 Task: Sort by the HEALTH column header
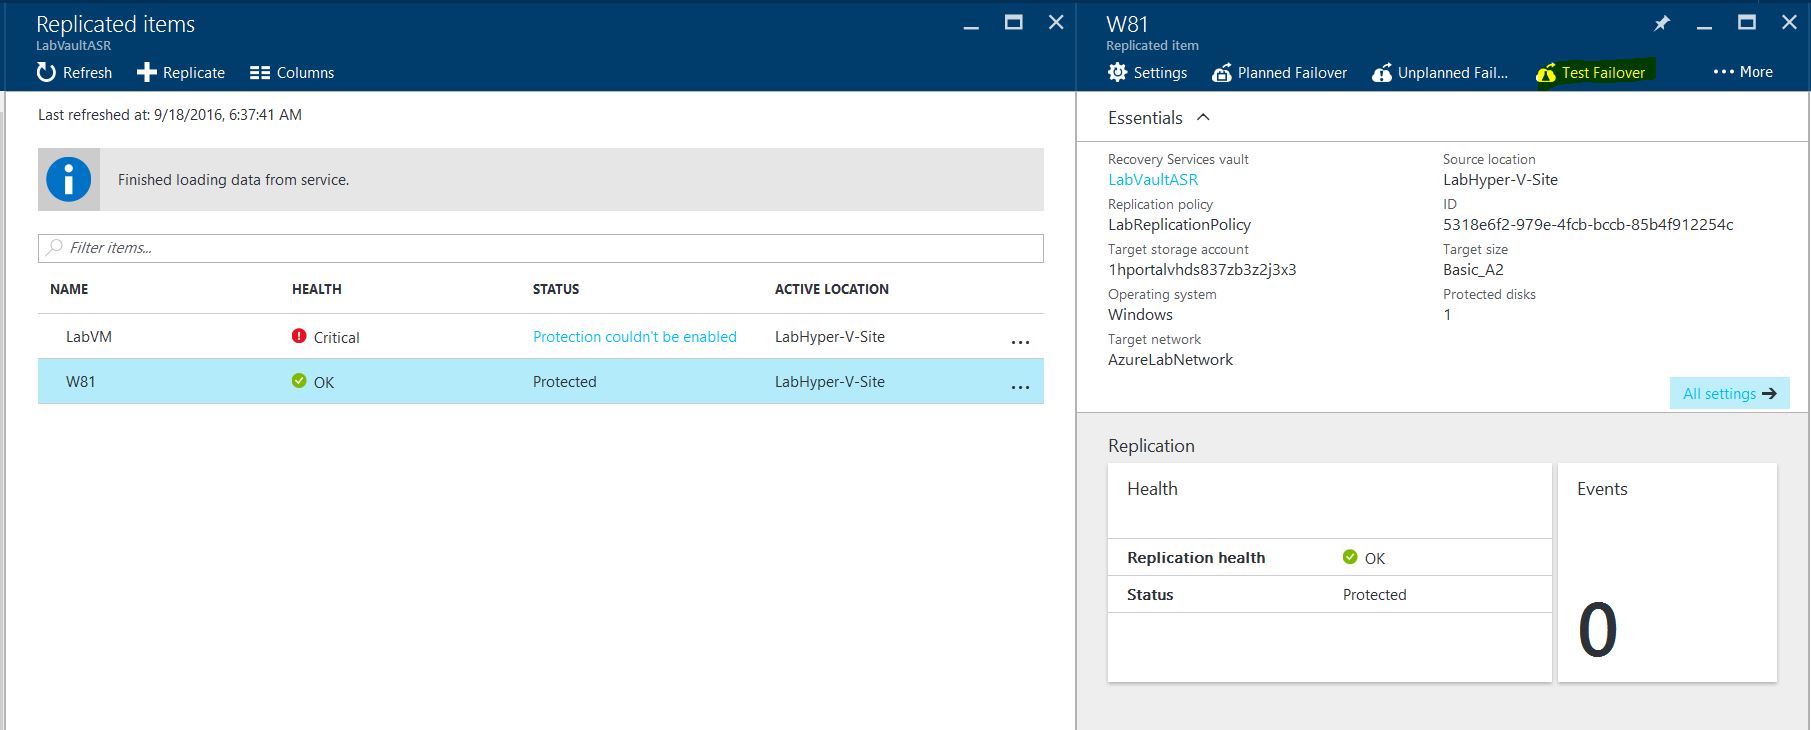[x=316, y=289]
